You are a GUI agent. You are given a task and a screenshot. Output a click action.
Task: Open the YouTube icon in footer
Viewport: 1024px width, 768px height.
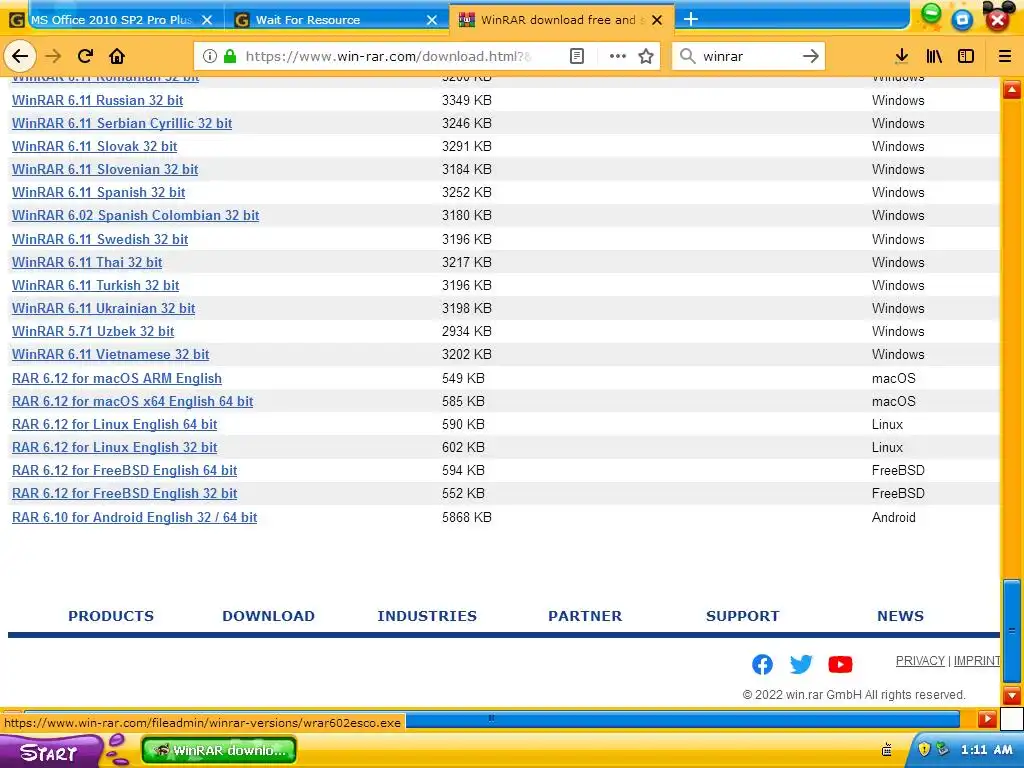tap(840, 664)
